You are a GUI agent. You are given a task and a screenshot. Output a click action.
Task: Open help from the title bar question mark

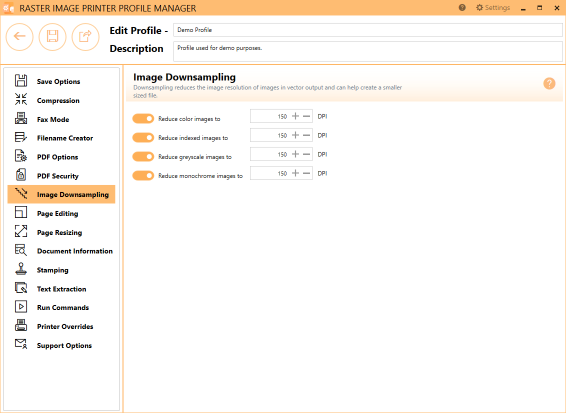point(462,8)
